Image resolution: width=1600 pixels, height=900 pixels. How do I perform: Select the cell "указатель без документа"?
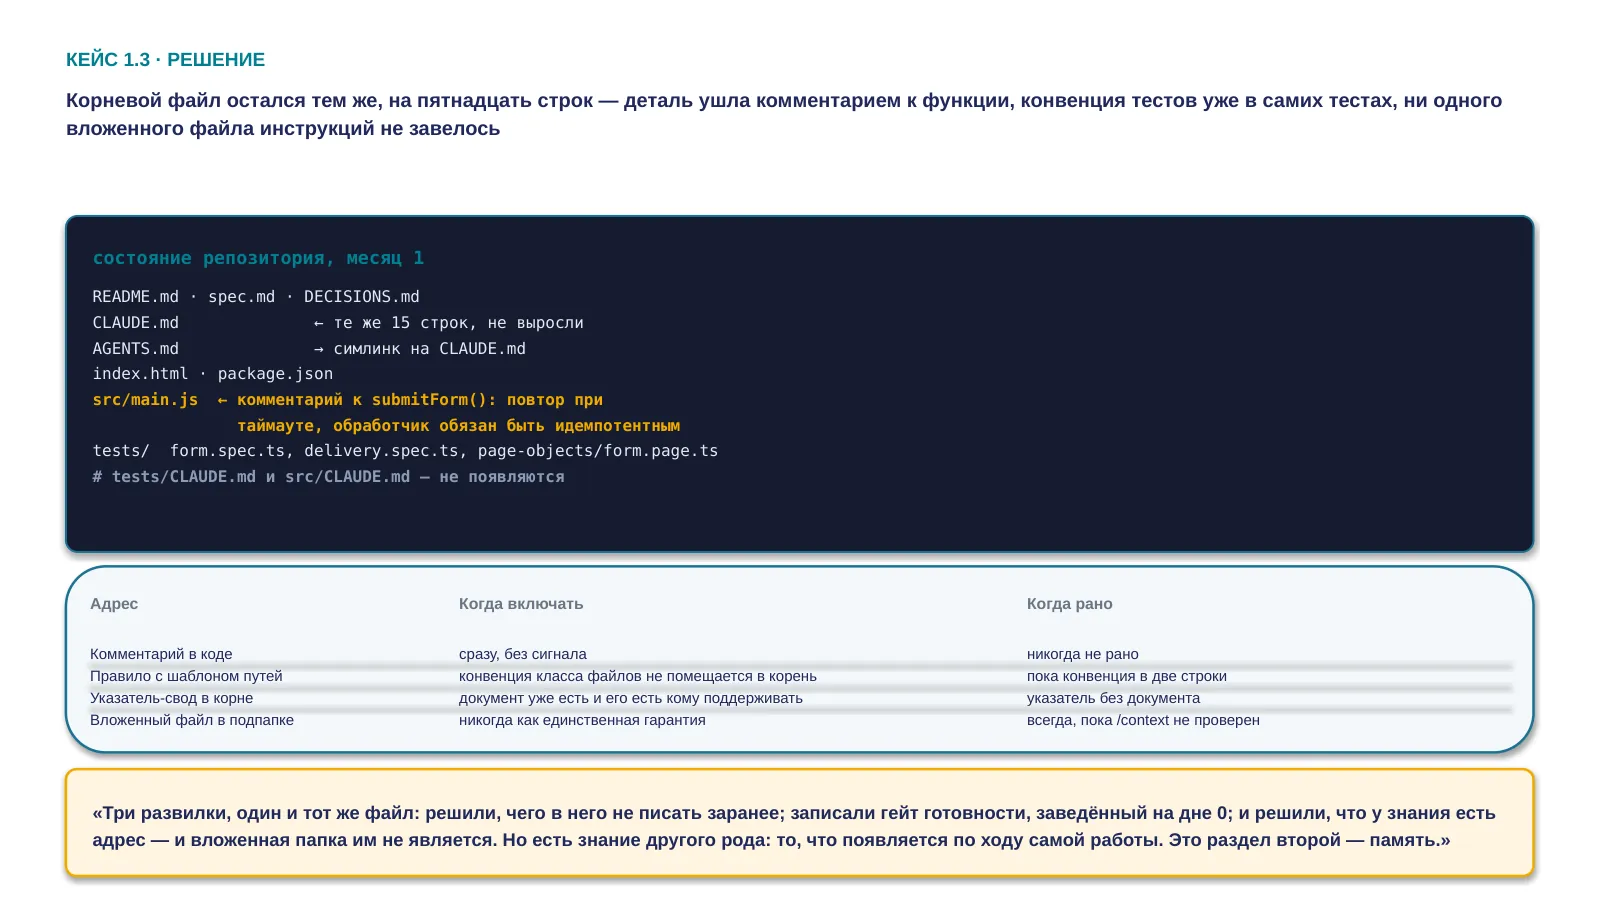(1113, 698)
